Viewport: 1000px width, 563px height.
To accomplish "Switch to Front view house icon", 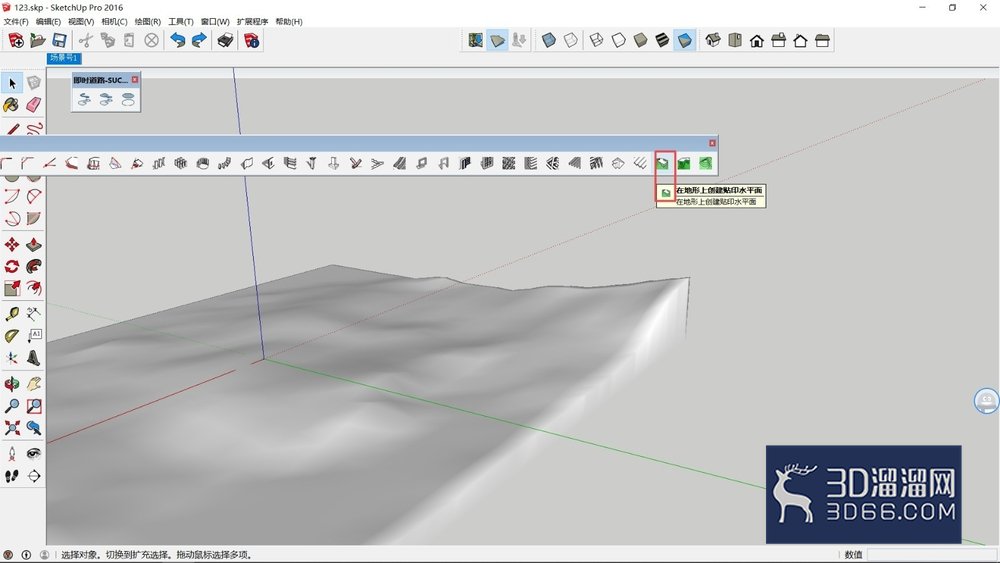I will tap(756, 41).
